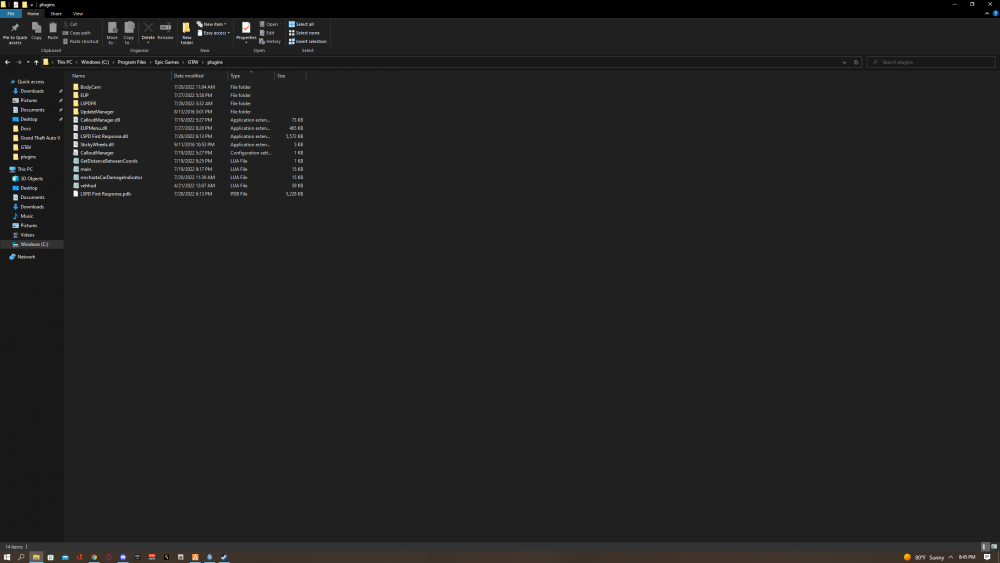This screenshot has width=1000, height=563.
Task: Click the Up one level arrow
Action: [36, 62]
